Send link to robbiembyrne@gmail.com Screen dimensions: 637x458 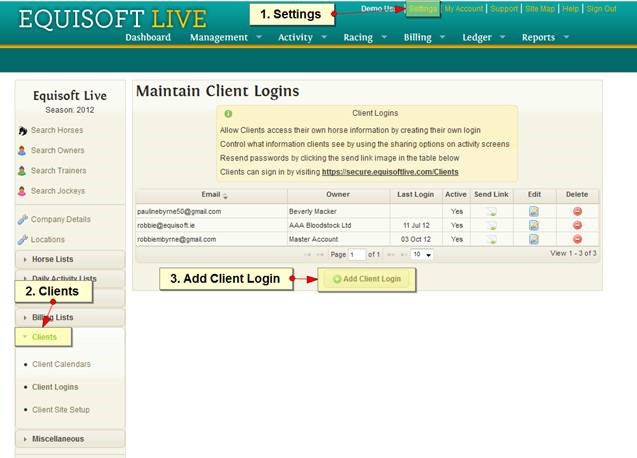[x=492, y=239]
